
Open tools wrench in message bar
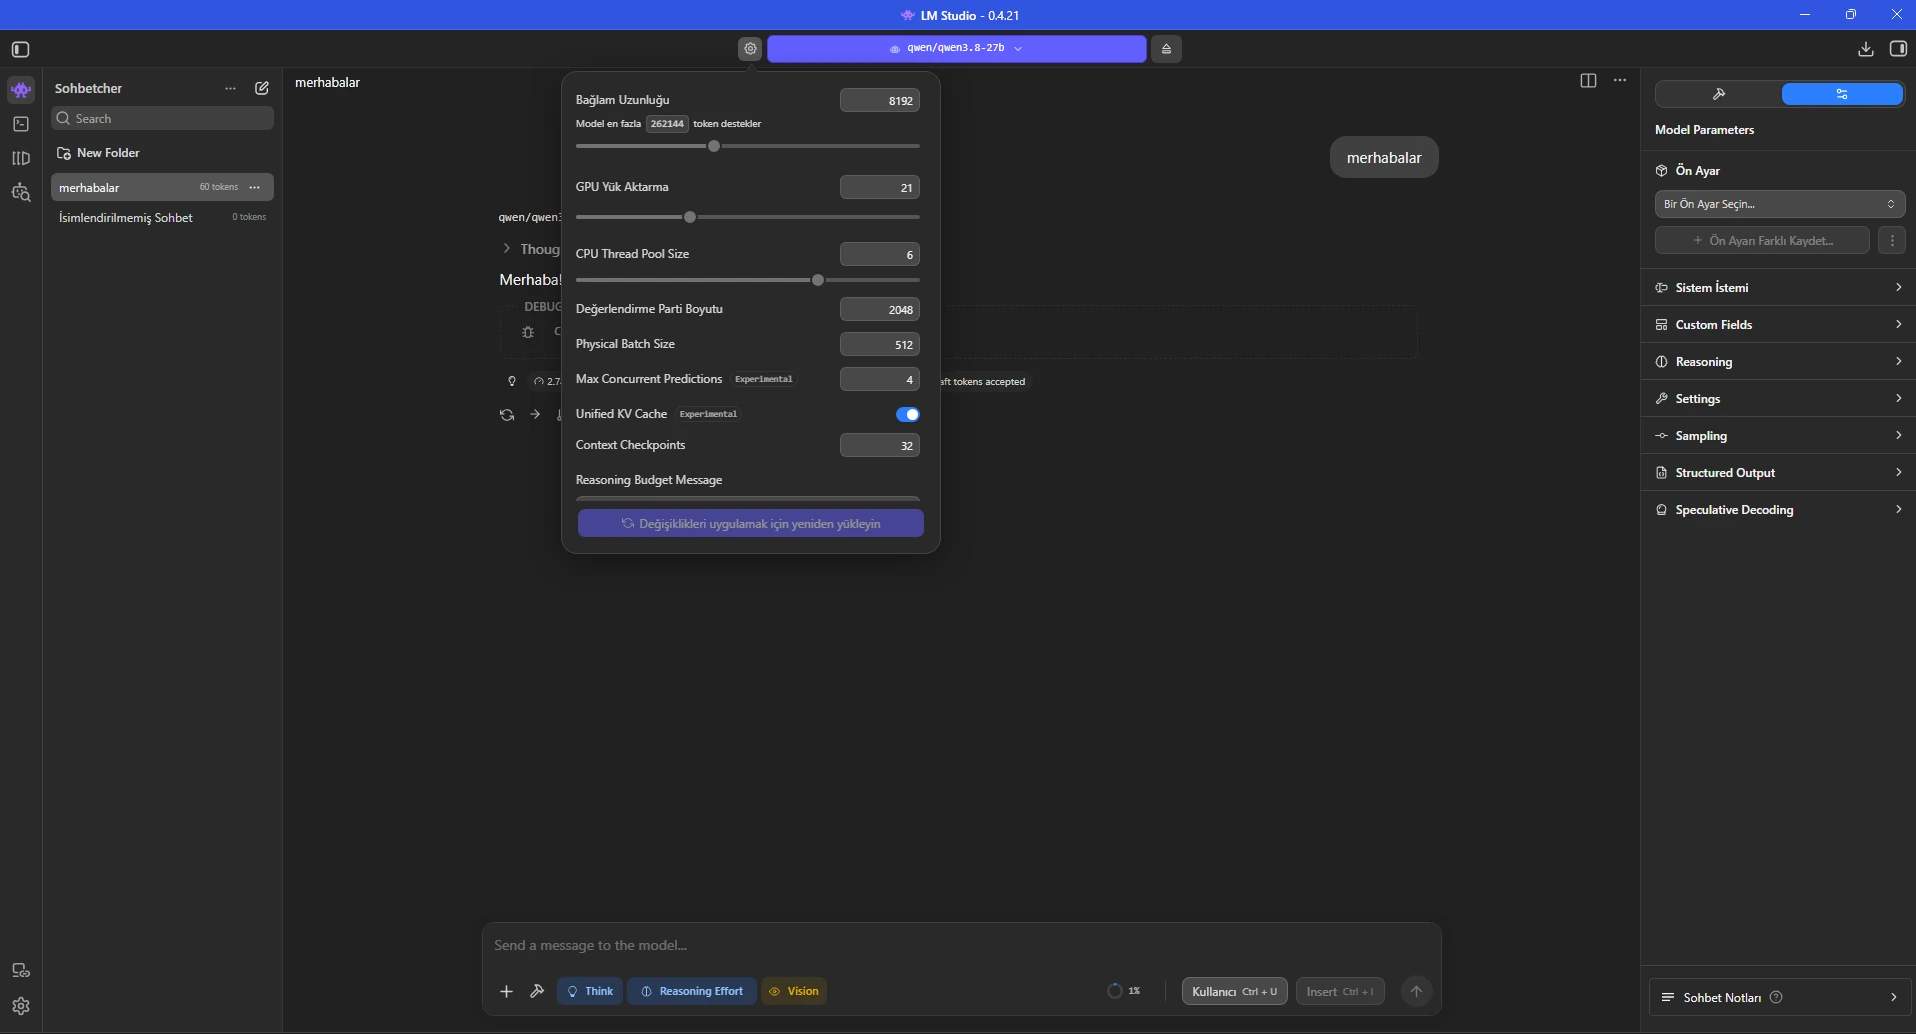click(537, 991)
